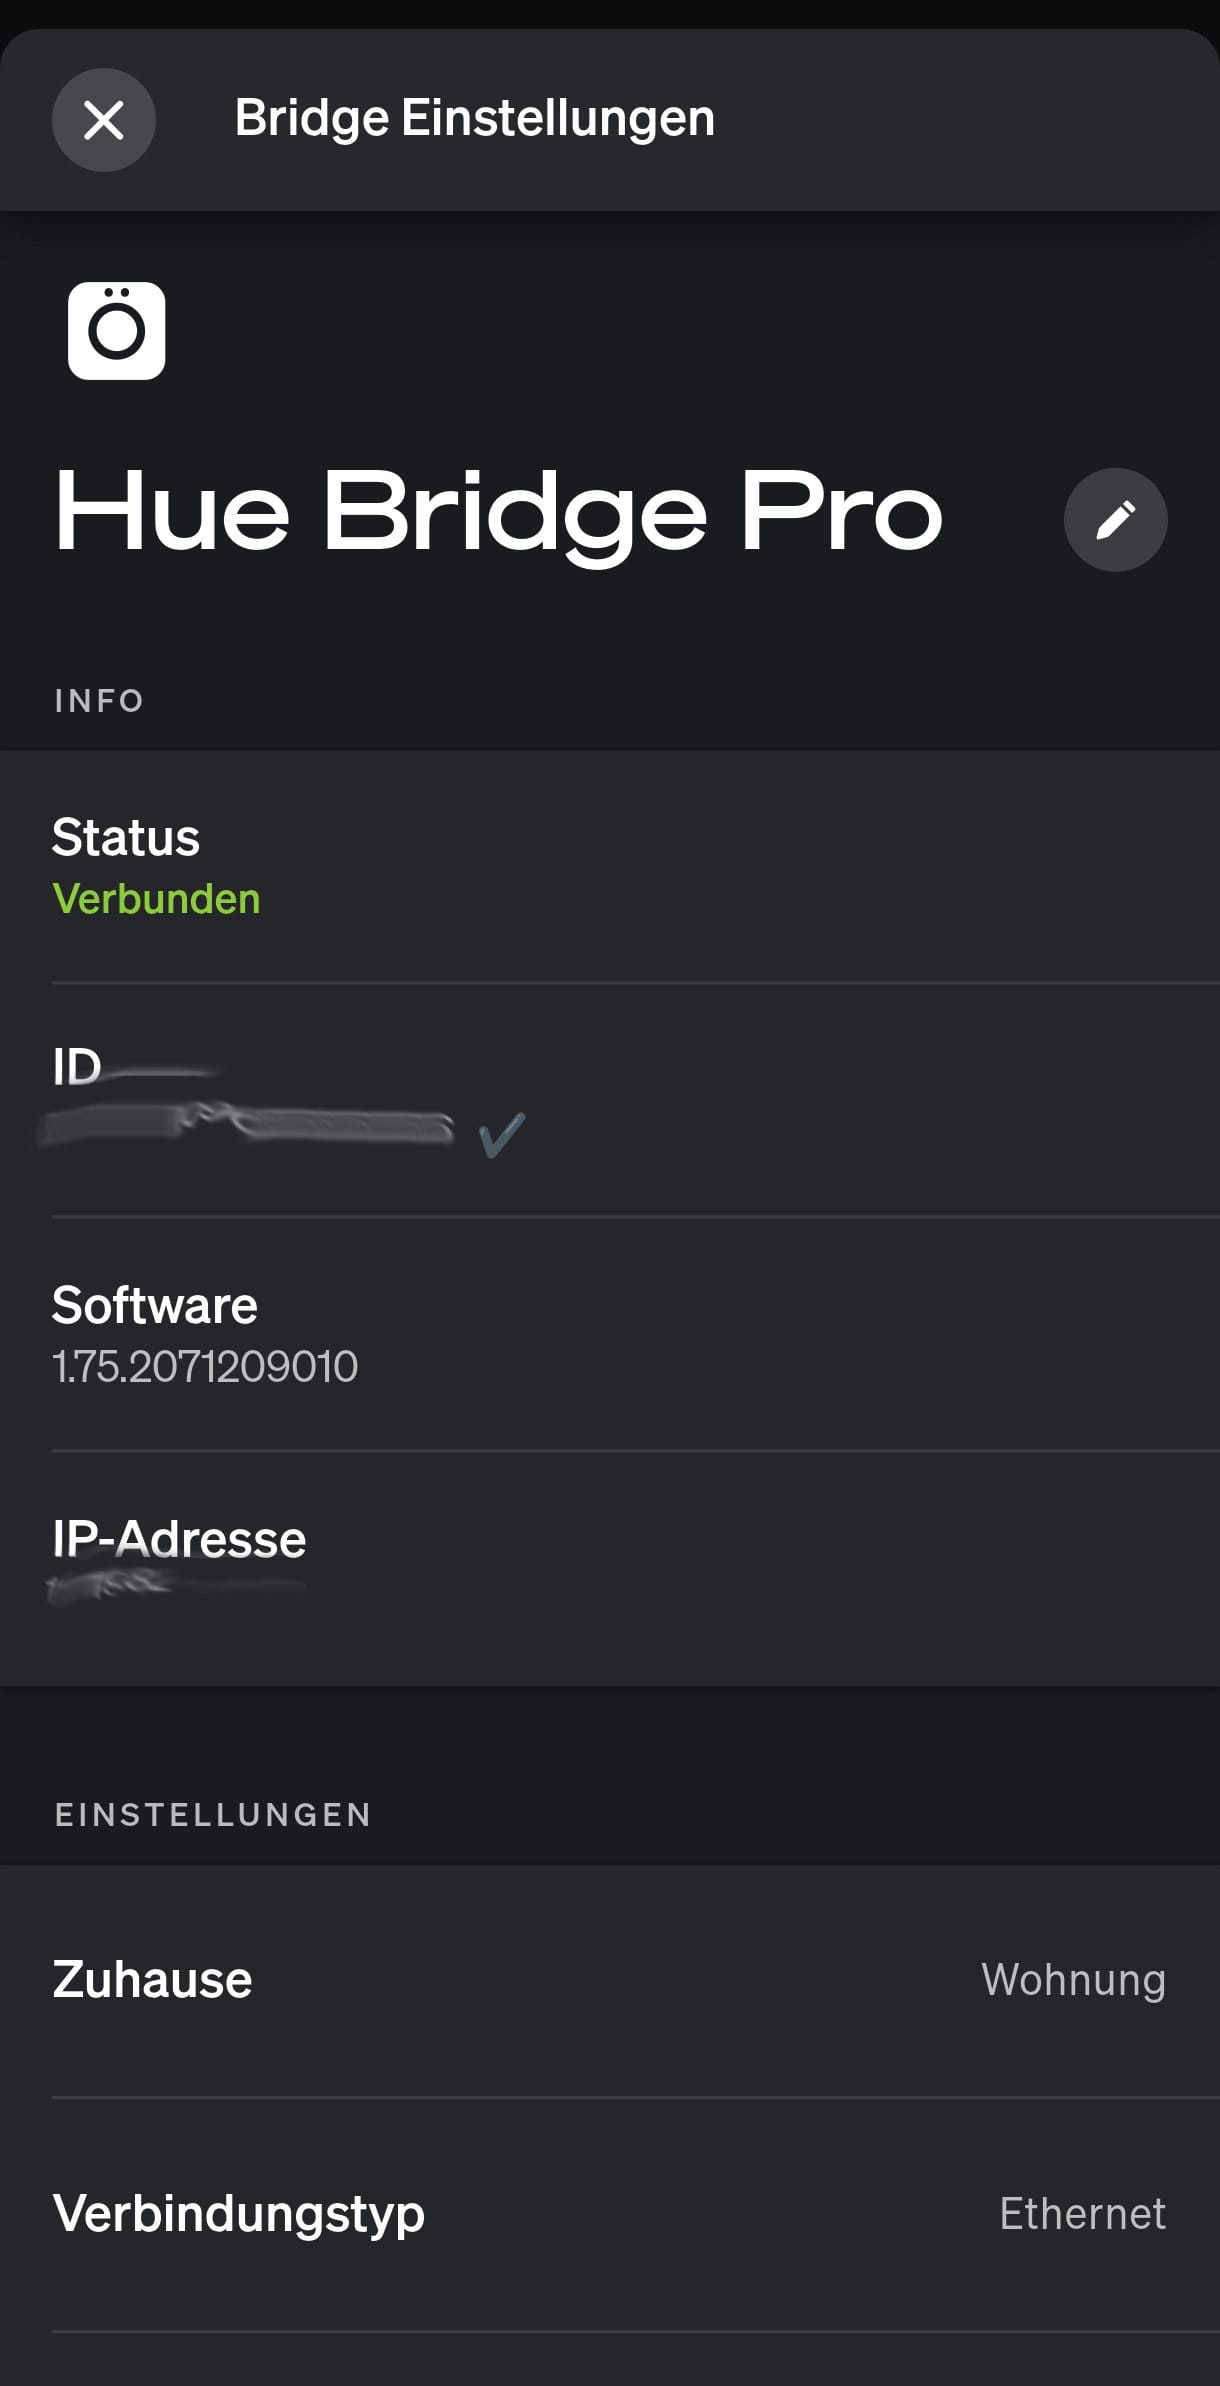Tap the INFO section label

click(x=99, y=700)
